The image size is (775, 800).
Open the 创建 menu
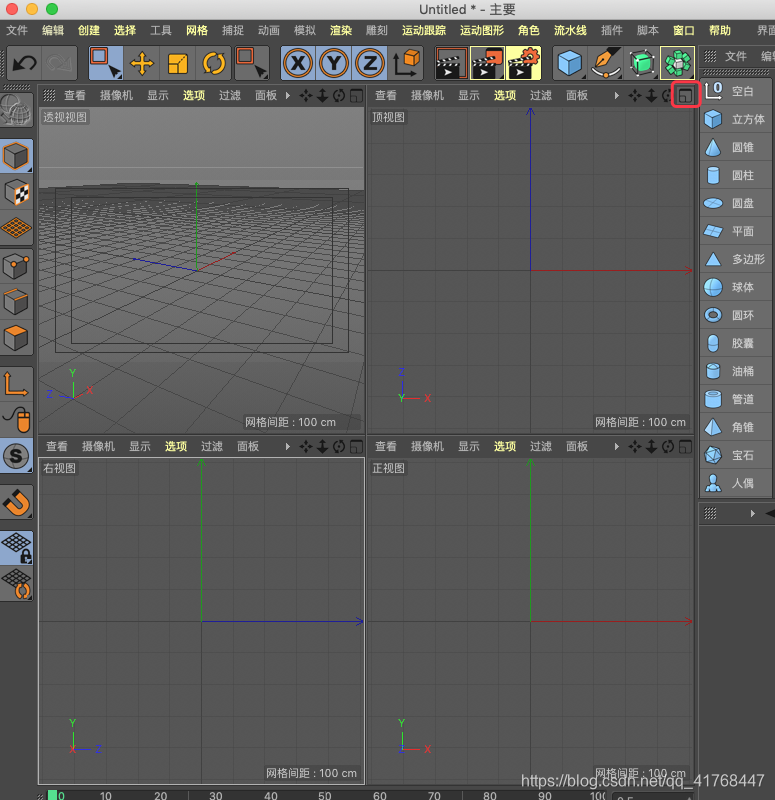(x=89, y=31)
